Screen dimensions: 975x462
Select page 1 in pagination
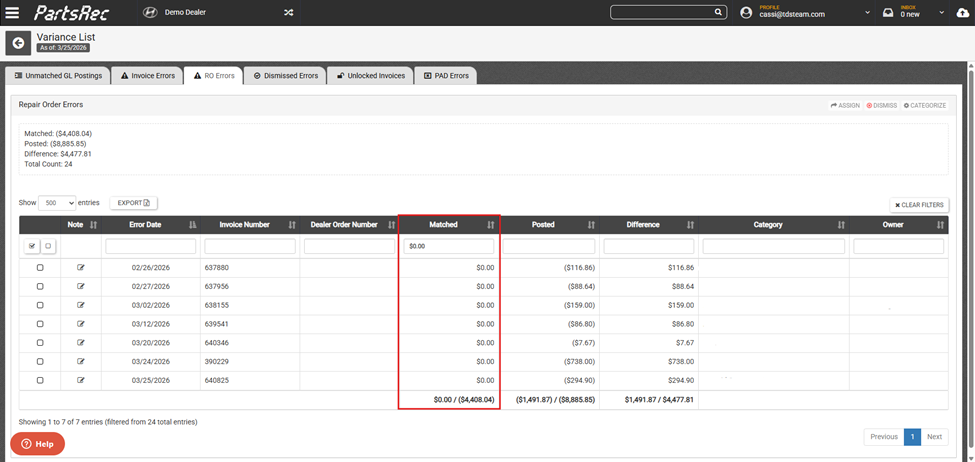click(x=912, y=437)
